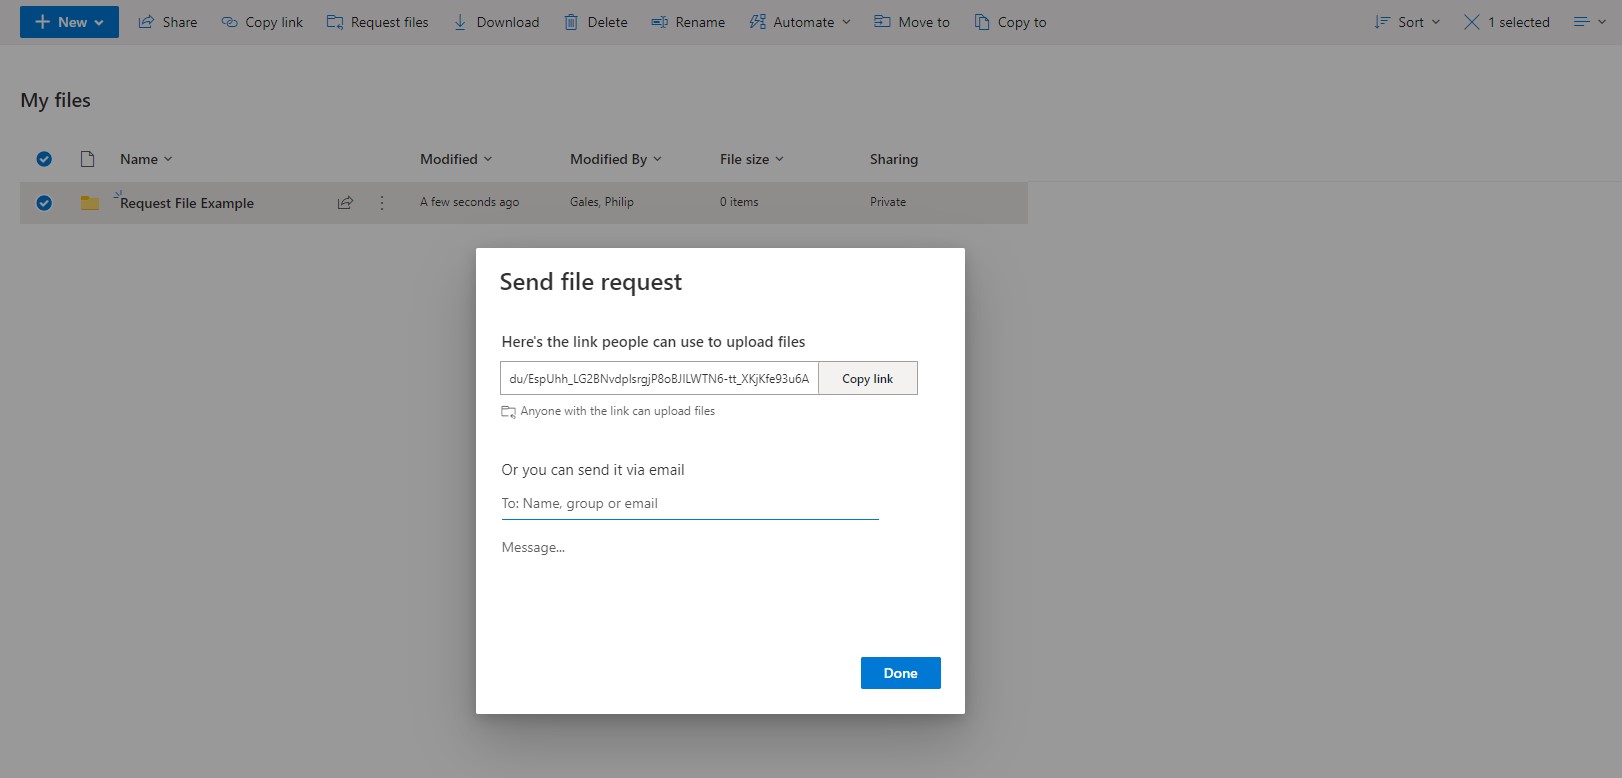This screenshot has width=1622, height=778.
Task: Clear selection with the 1 selected X
Action: [1472, 22]
